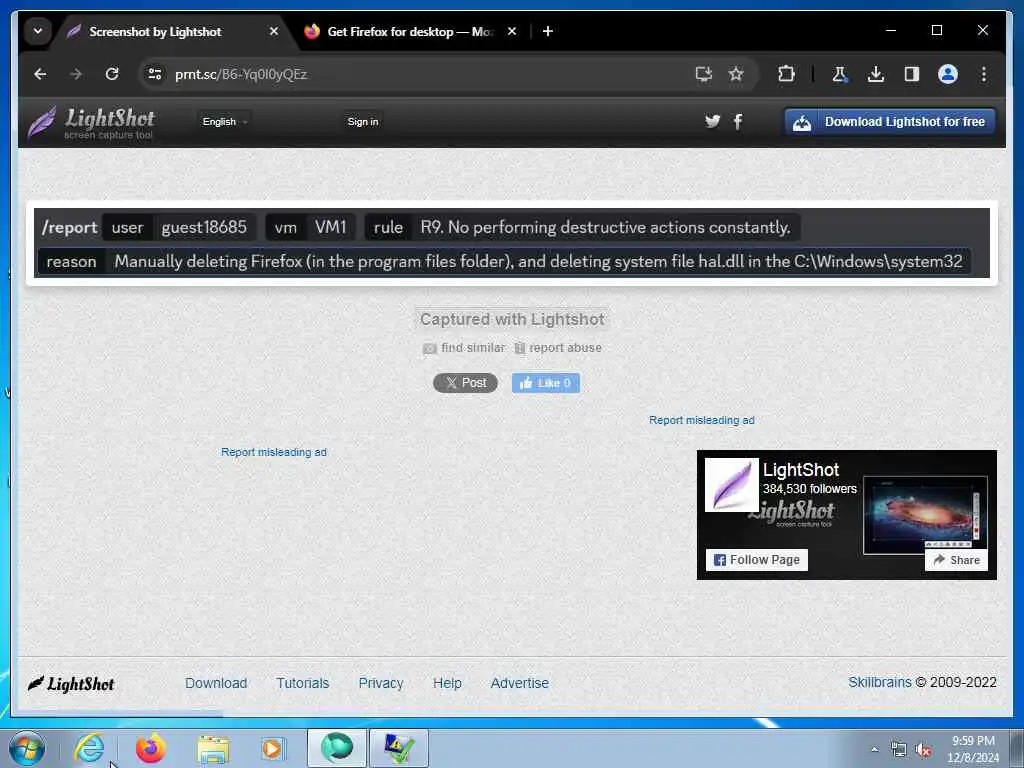This screenshot has width=1024, height=768.
Task: Click the Facebook Like button
Action: pos(545,383)
